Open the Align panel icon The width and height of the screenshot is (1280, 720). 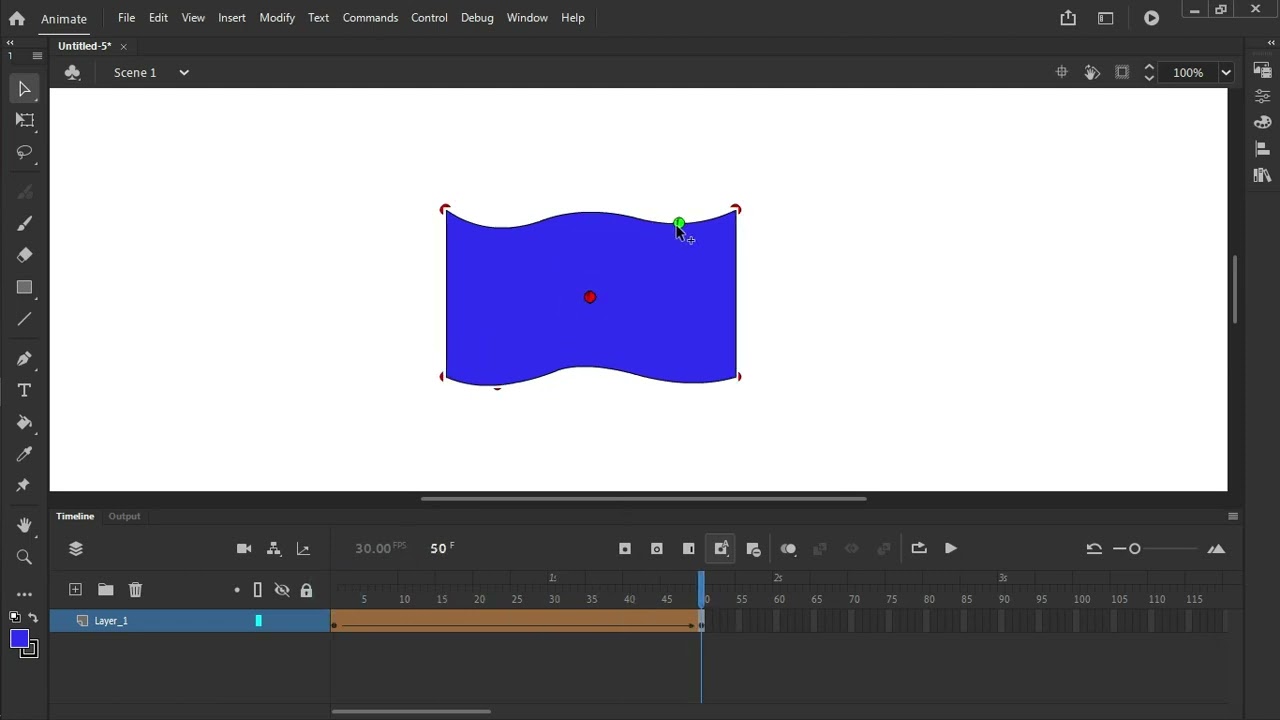click(1262, 148)
